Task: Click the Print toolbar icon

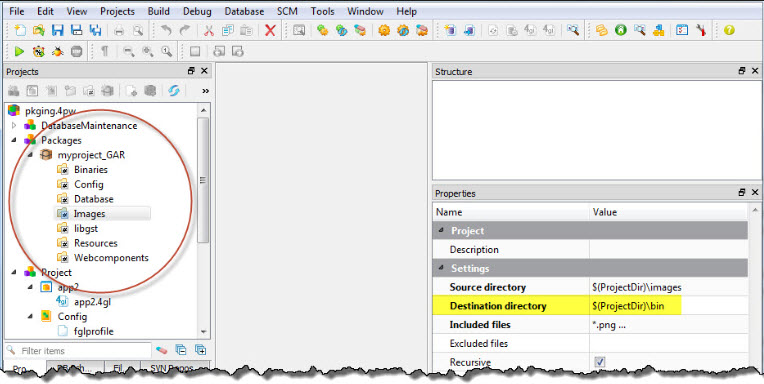Action: (x=119, y=31)
